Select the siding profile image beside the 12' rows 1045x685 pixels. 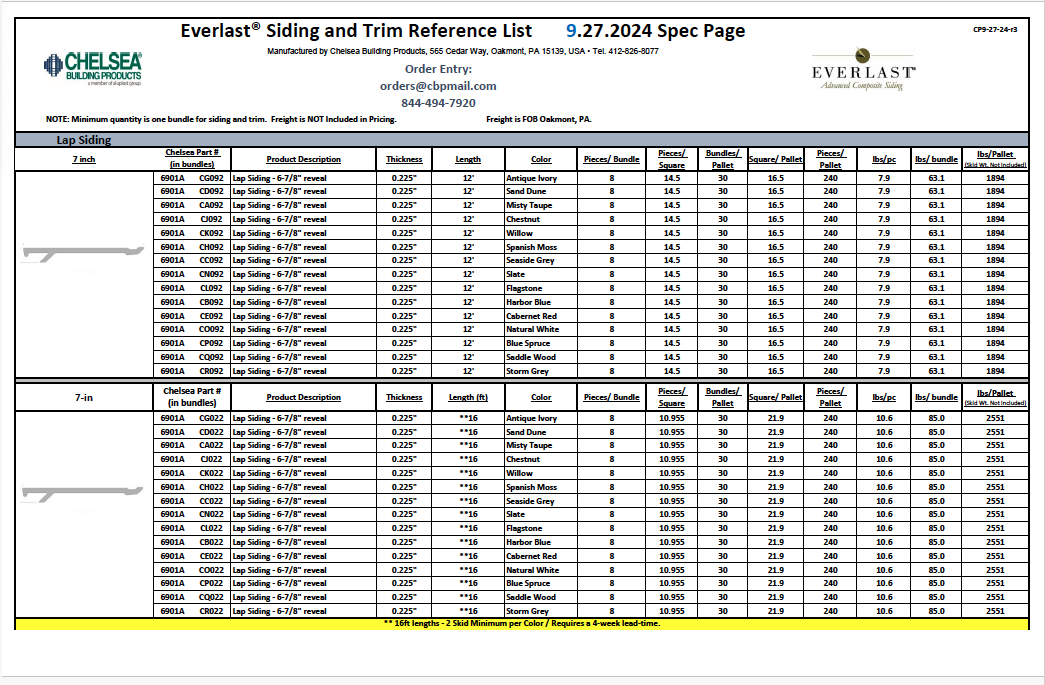coord(83,253)
